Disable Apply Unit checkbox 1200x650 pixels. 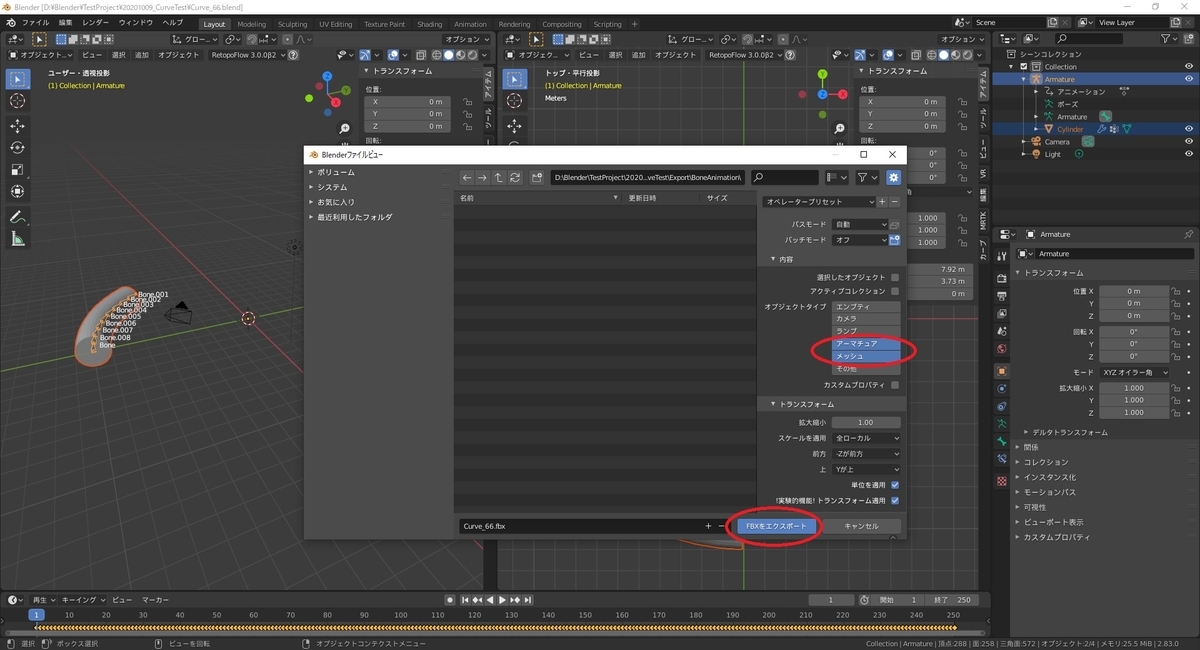tap(895, 485)
